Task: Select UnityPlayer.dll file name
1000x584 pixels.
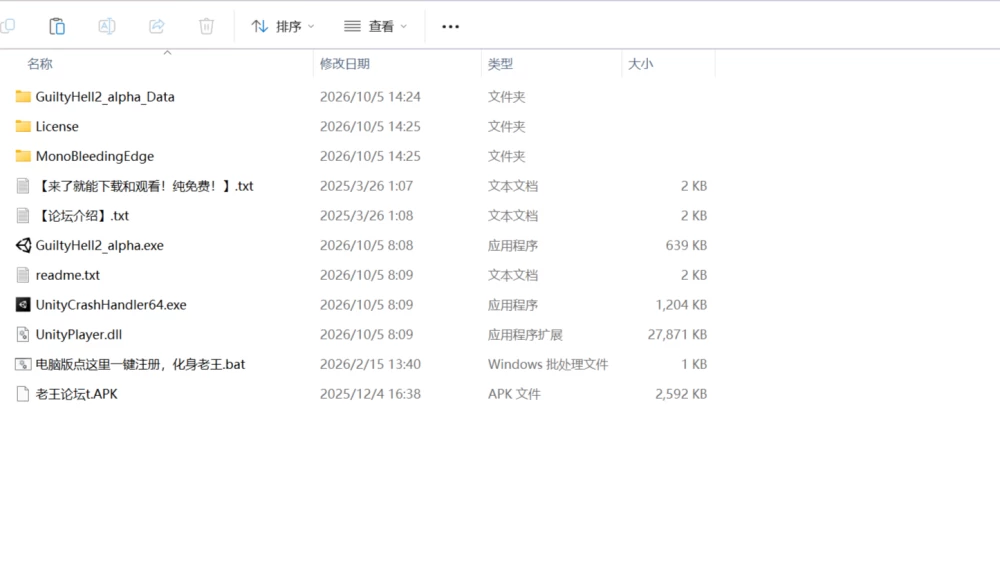Action: point(78,334)
